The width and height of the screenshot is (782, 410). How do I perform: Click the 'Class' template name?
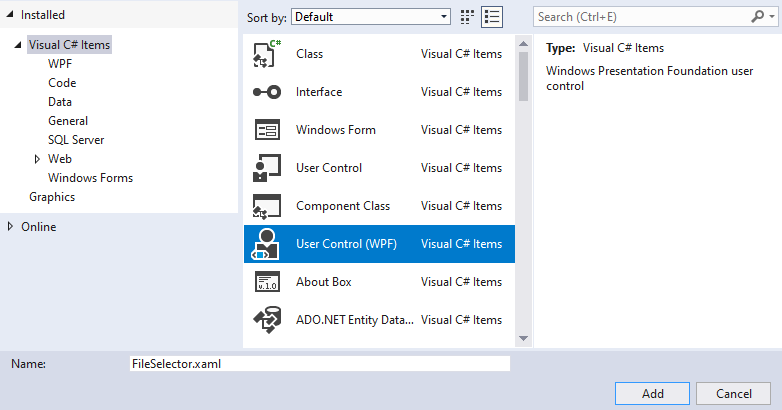pyautogui.click(x=309, y=54)
